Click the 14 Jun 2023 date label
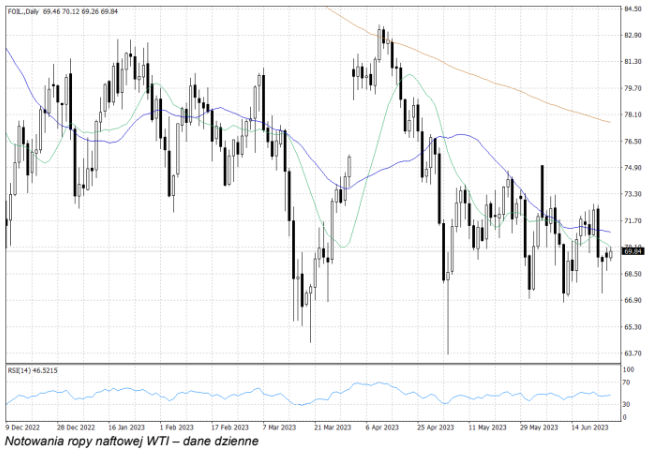Screen dimensions: 646x454 pos(590,427)
